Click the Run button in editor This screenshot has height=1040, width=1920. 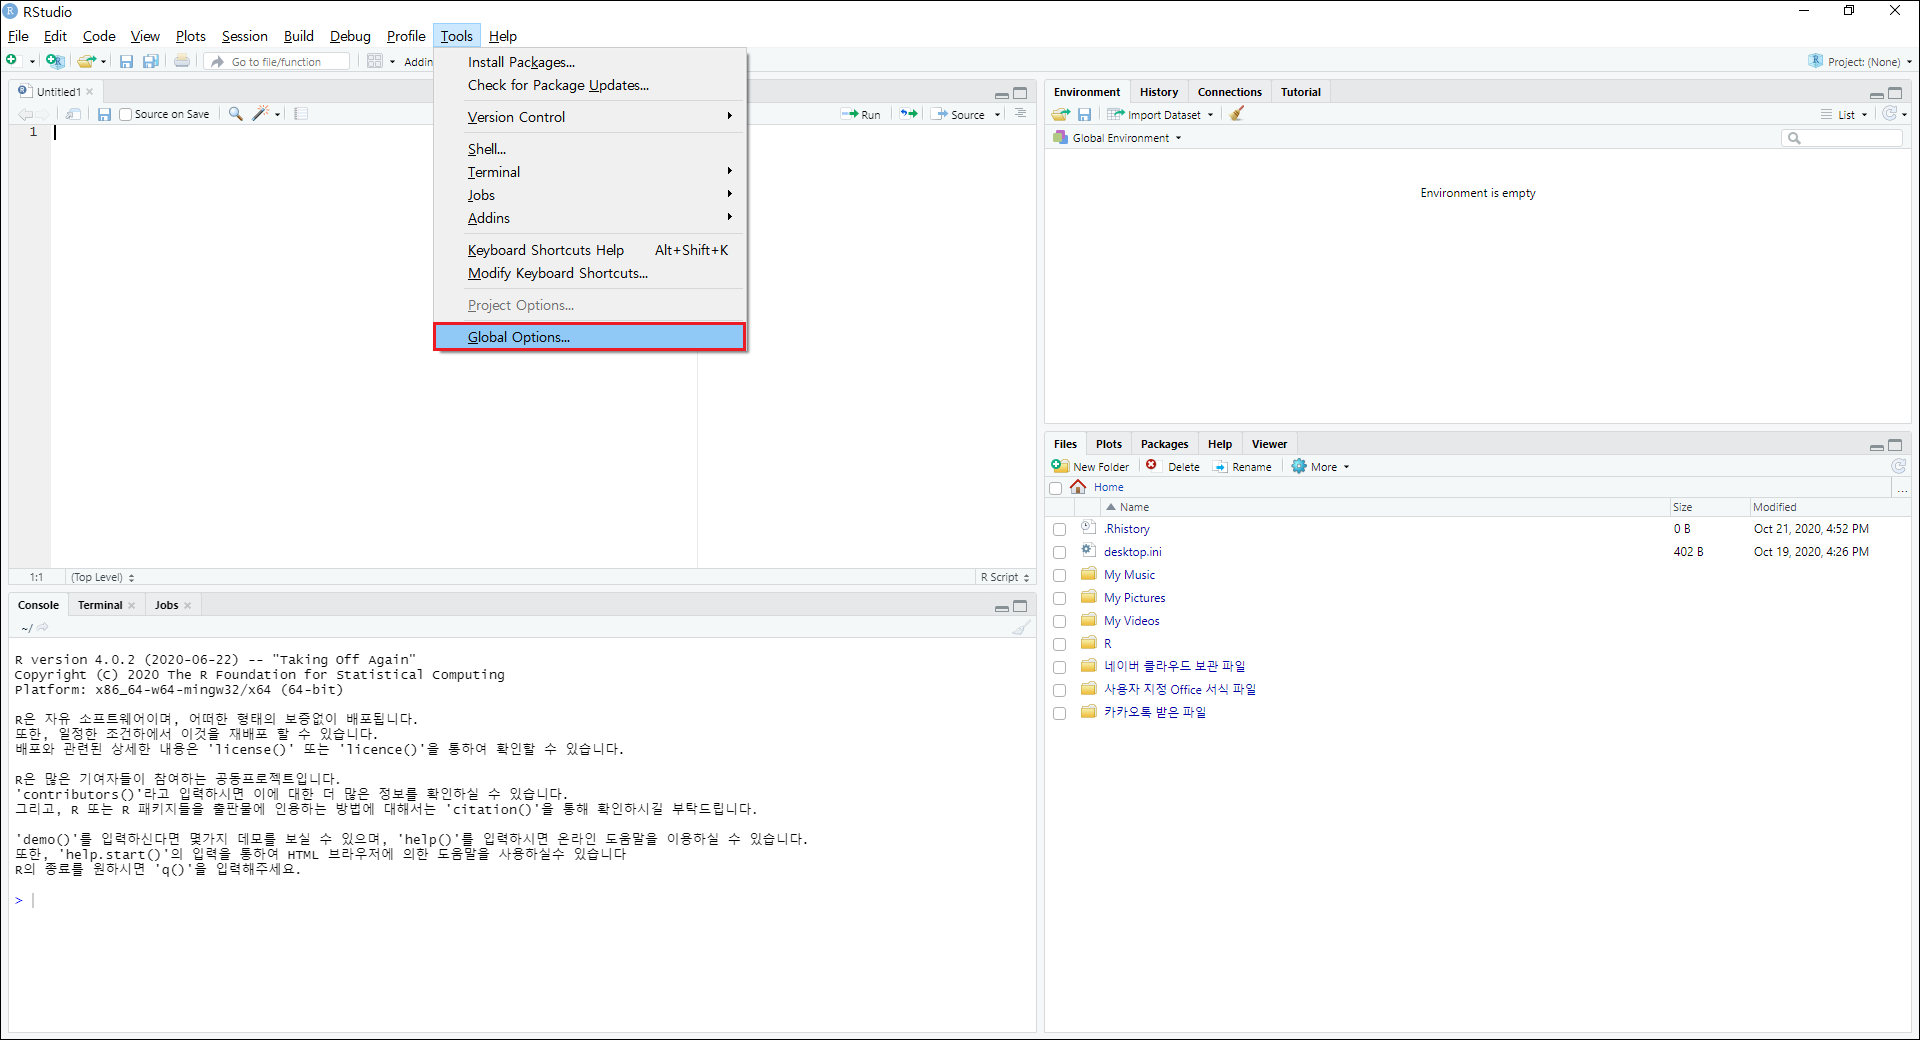pos(860,115)
